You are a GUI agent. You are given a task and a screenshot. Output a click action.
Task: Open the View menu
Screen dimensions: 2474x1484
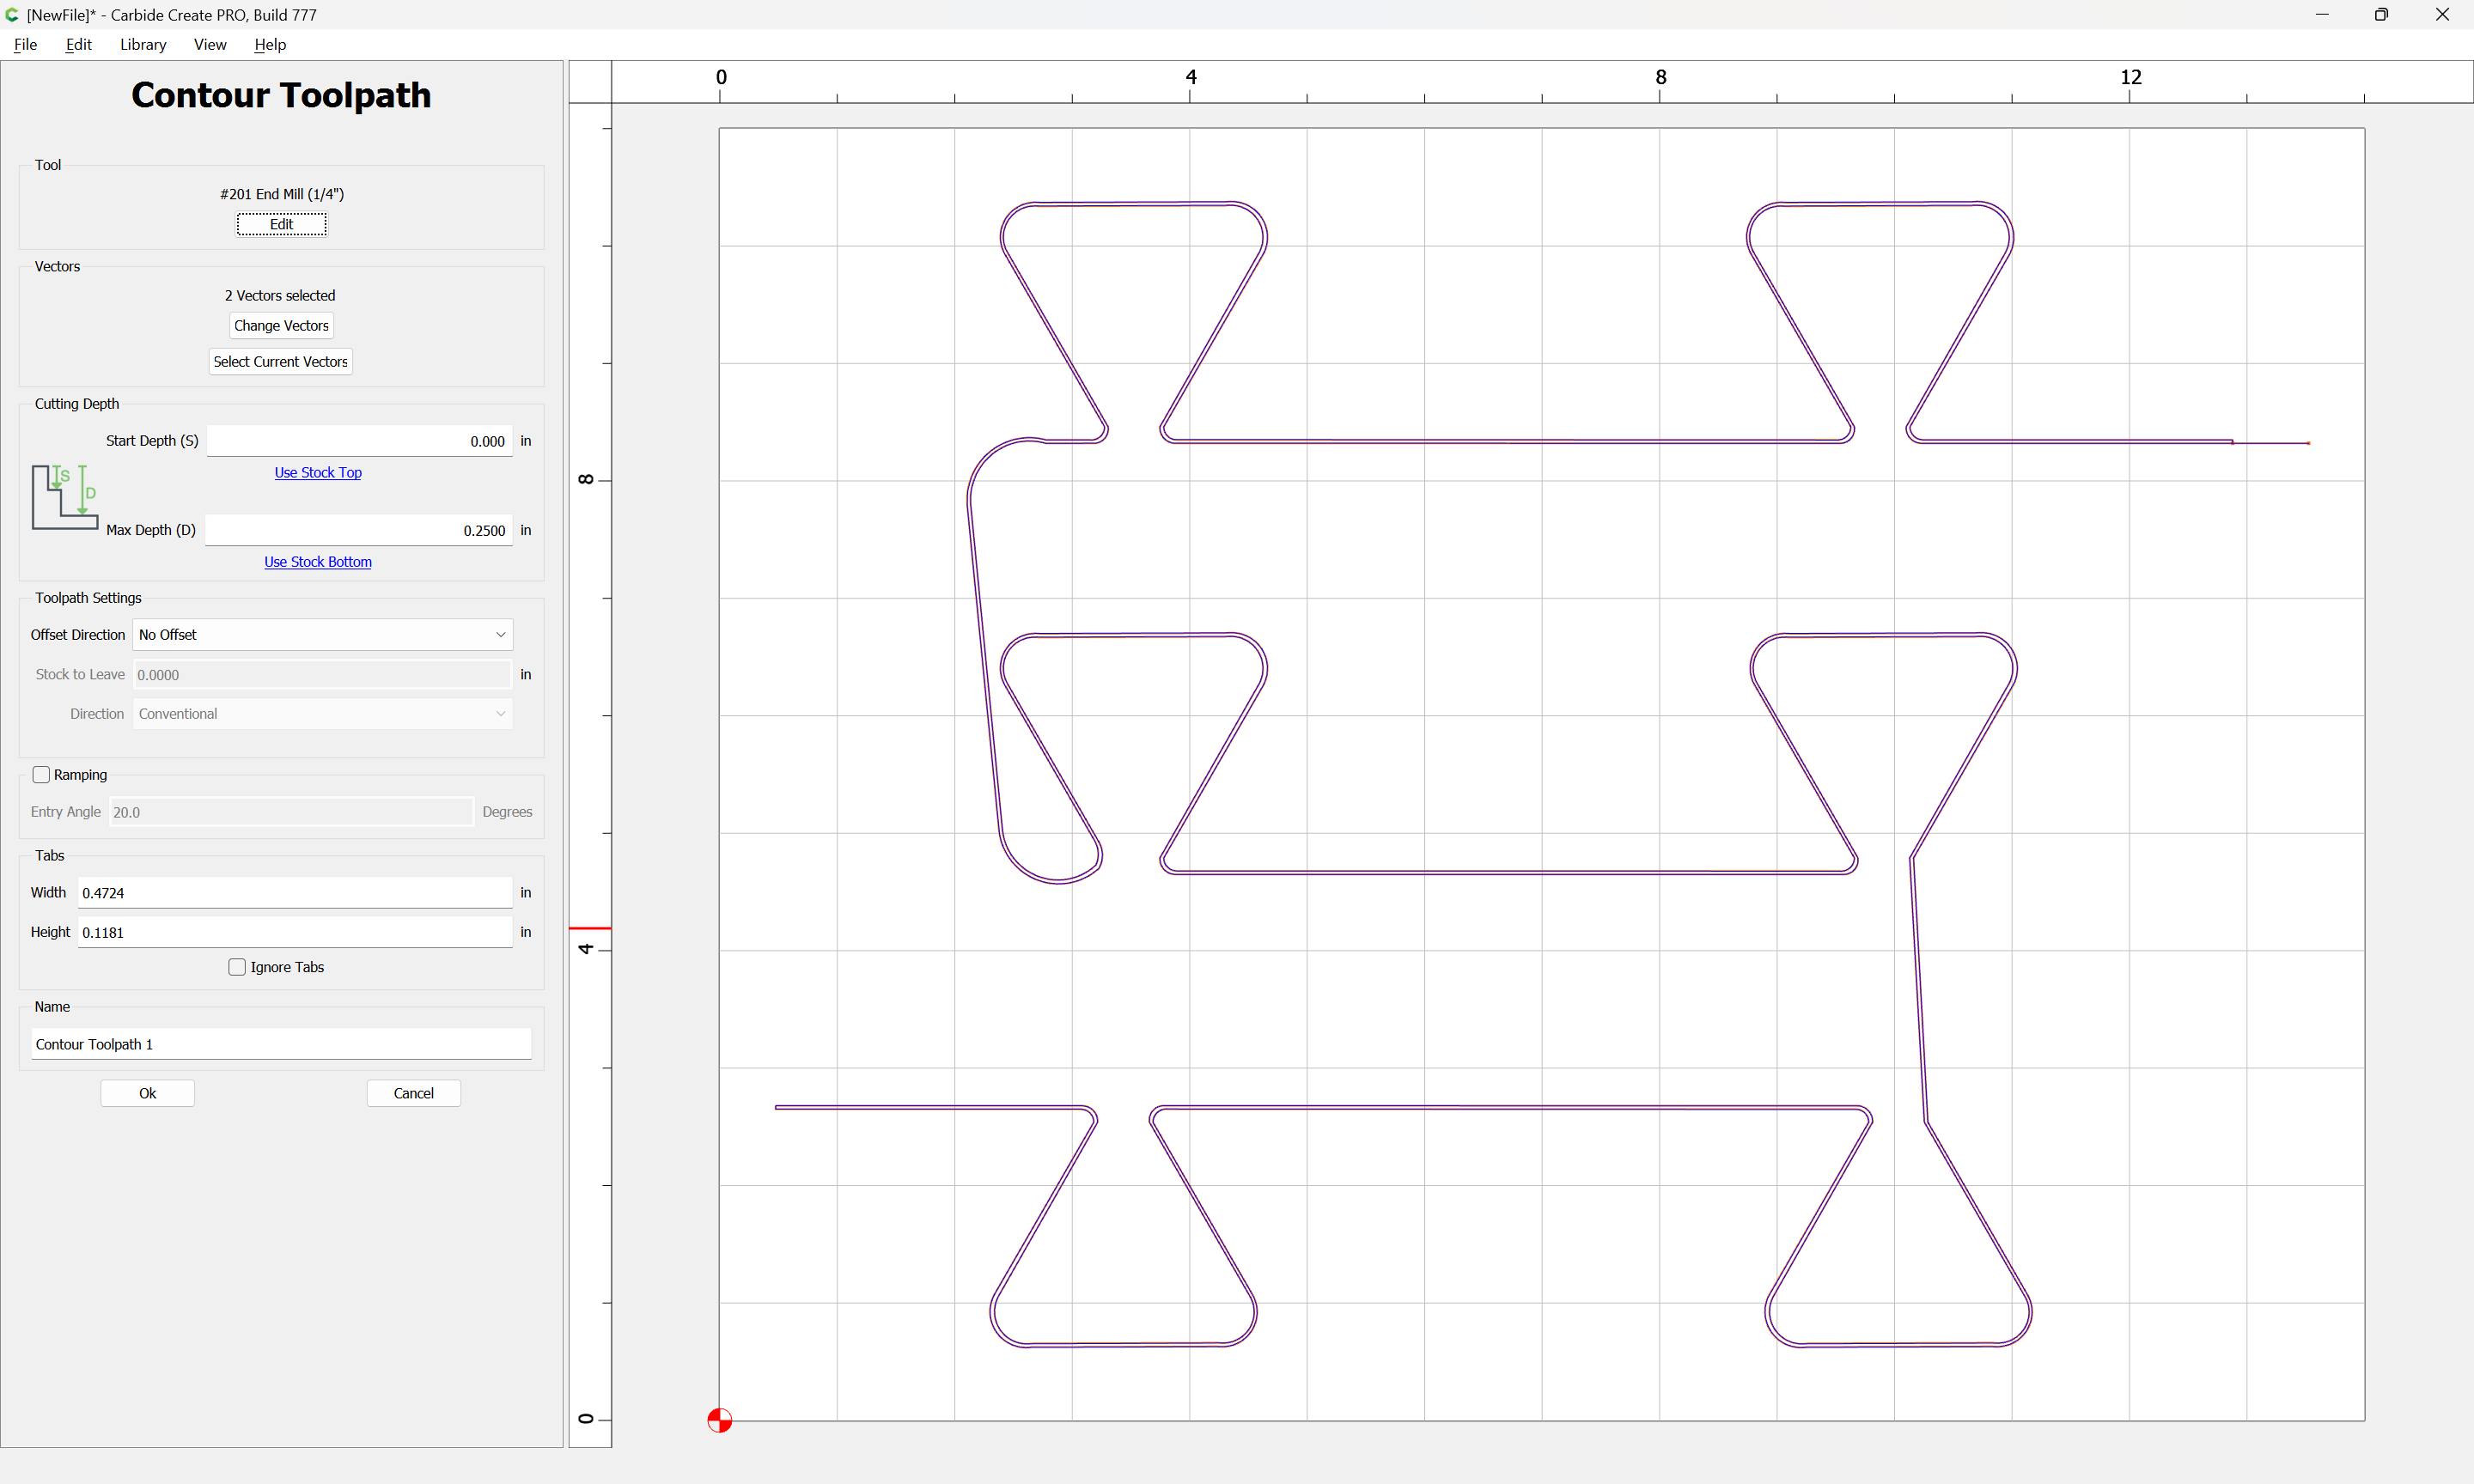[210, 45]
